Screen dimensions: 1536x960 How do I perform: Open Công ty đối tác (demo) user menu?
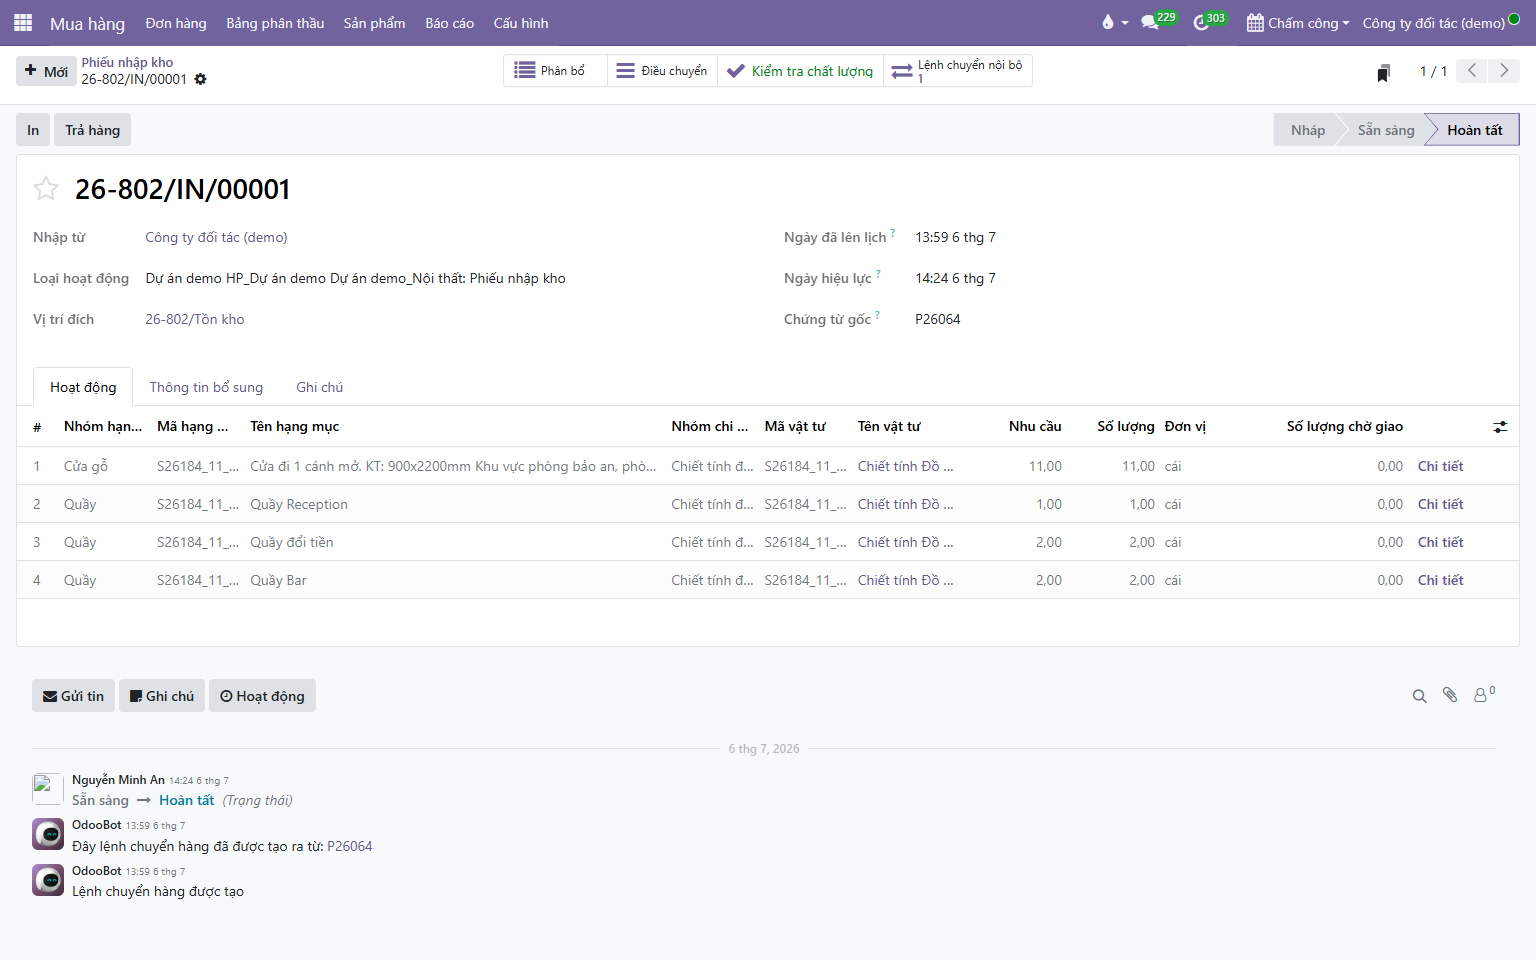coord(1440,22)
